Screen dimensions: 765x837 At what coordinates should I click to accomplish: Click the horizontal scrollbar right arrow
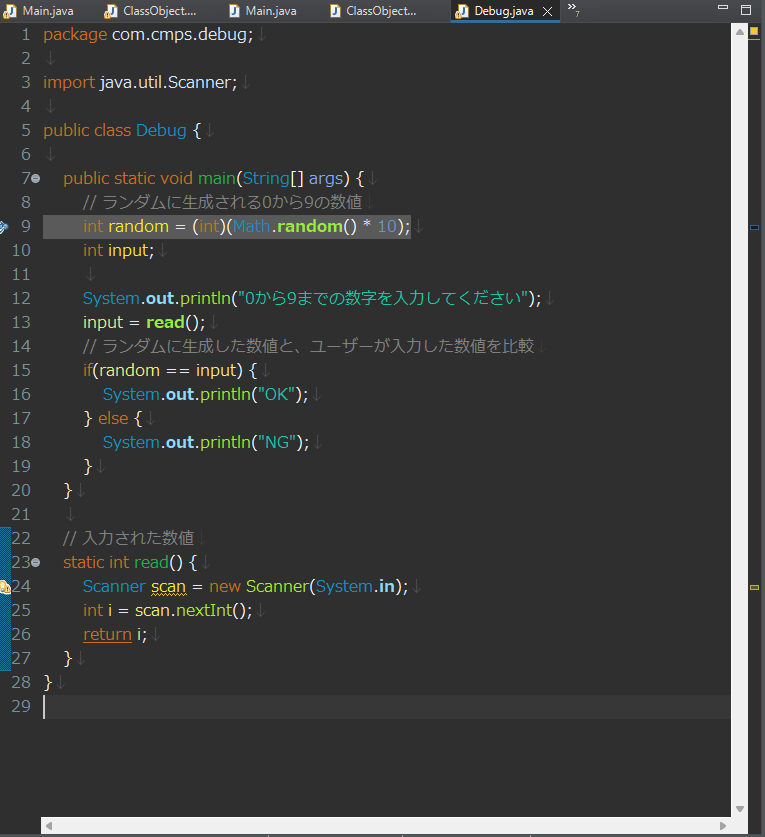(x=725, y=826)
